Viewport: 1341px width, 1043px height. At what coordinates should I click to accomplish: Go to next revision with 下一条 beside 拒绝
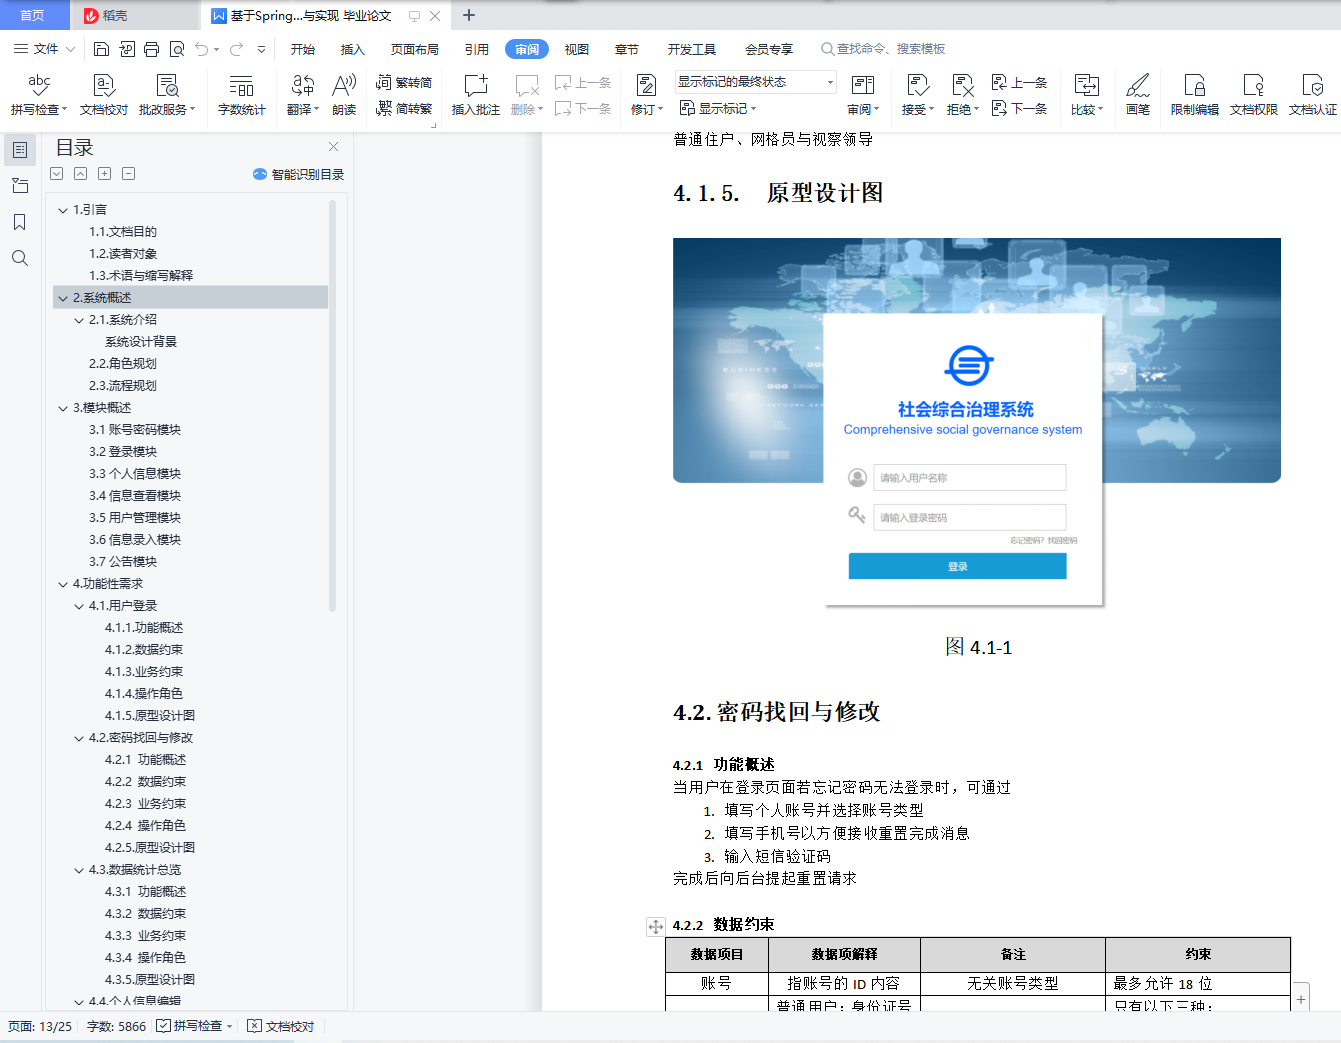[x=1019, y=108]
